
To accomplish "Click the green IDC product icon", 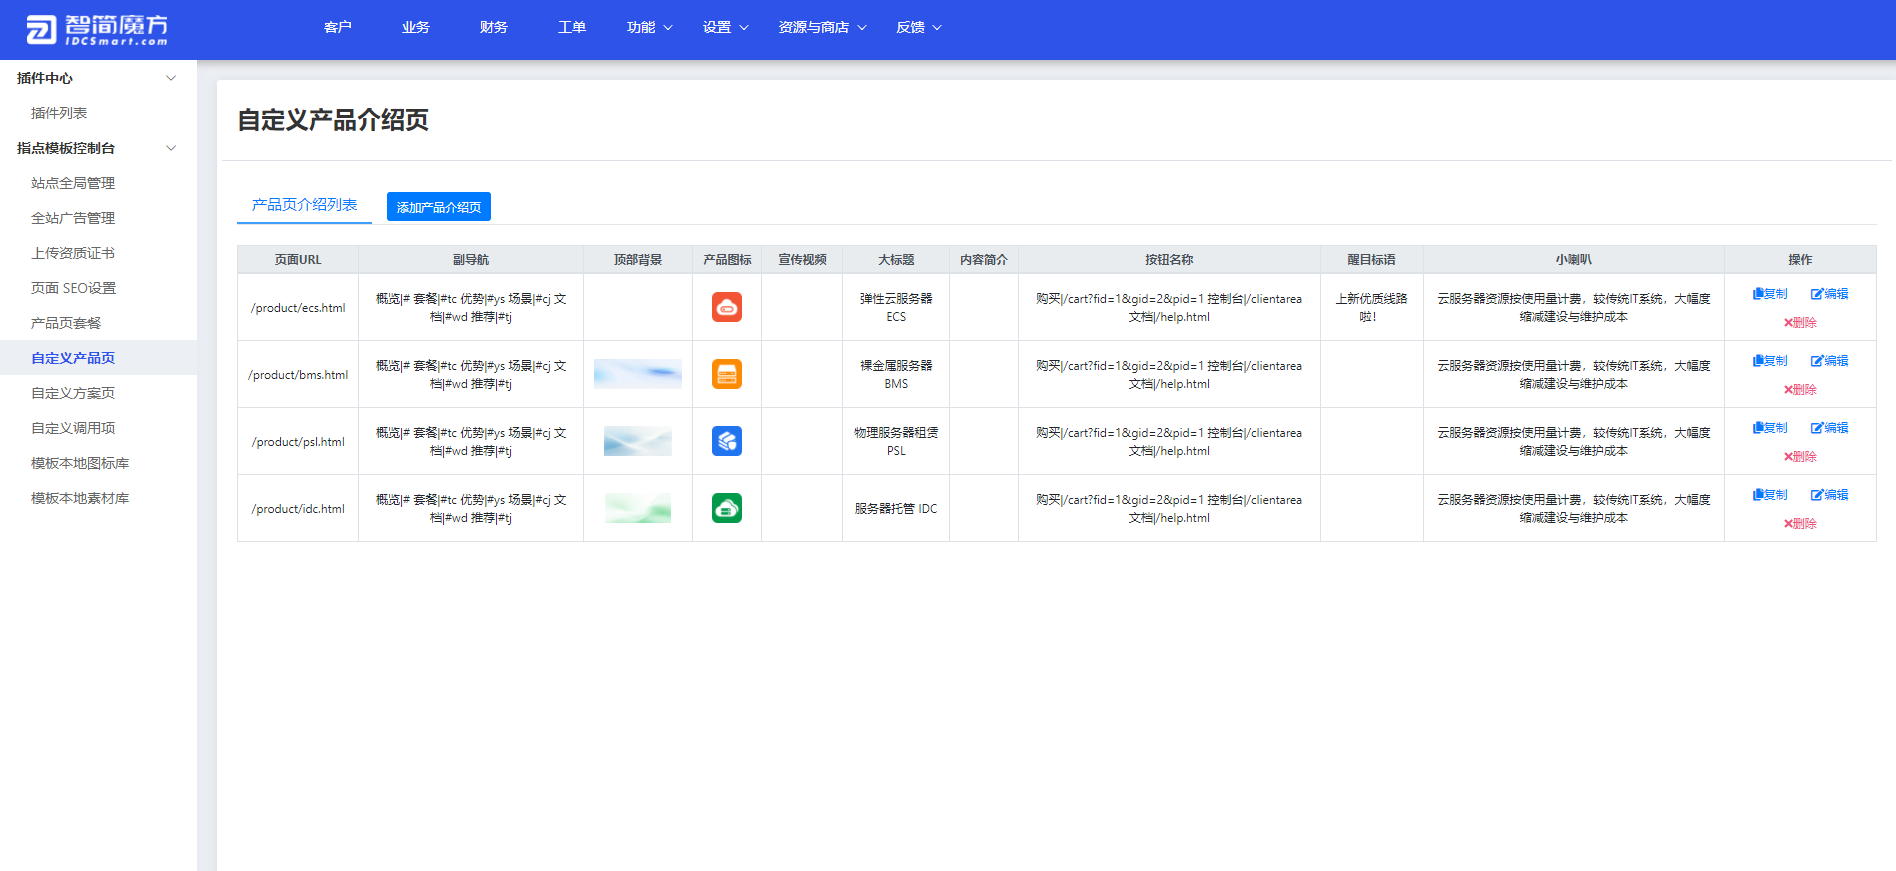I will 727,508.
